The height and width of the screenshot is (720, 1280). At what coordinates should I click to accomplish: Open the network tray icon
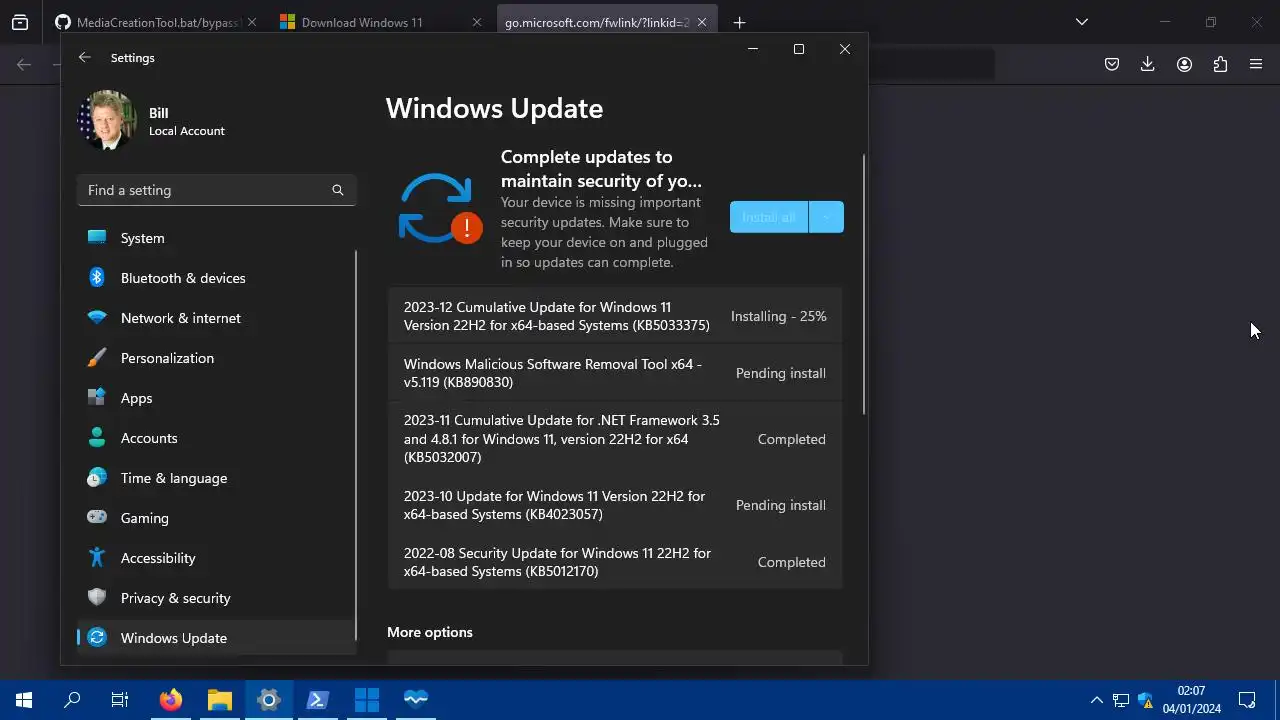(x=1122, y=700)
